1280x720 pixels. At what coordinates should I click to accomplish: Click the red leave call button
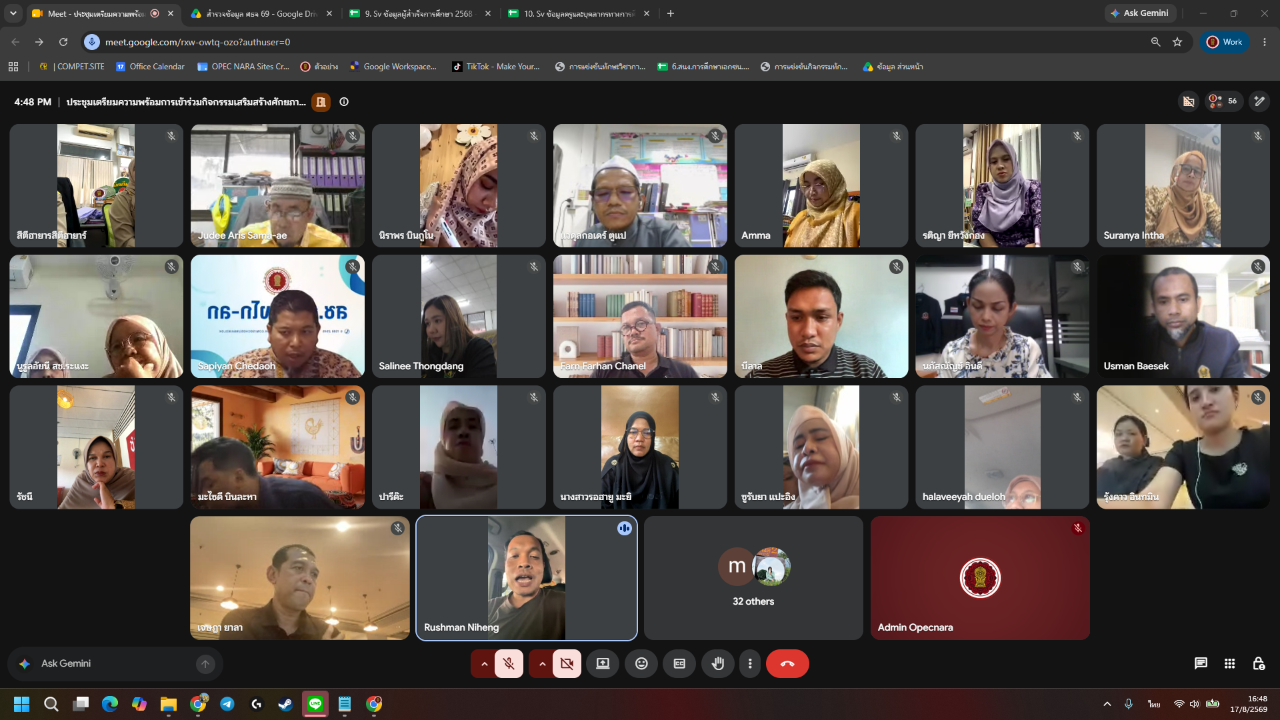[x=787, y=663]
